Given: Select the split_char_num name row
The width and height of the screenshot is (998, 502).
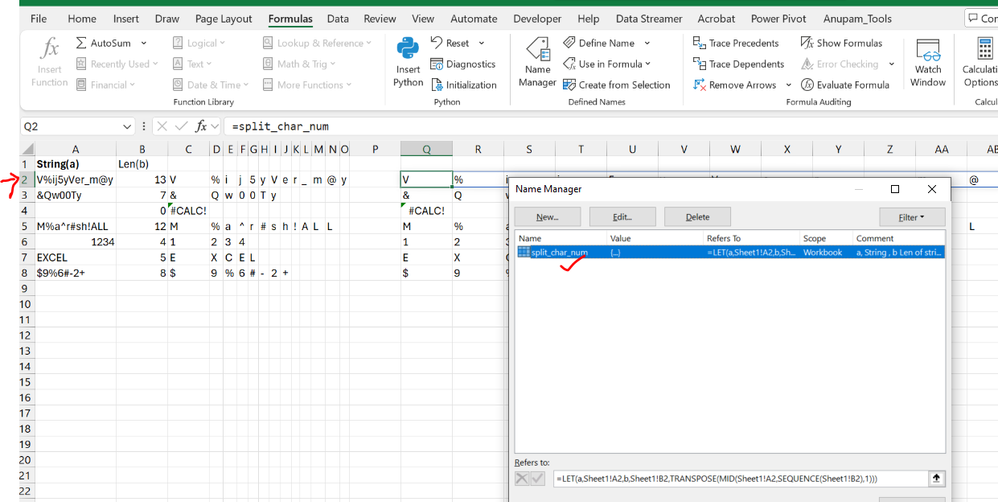Looking at the screenshot, I should pos(730,253).
